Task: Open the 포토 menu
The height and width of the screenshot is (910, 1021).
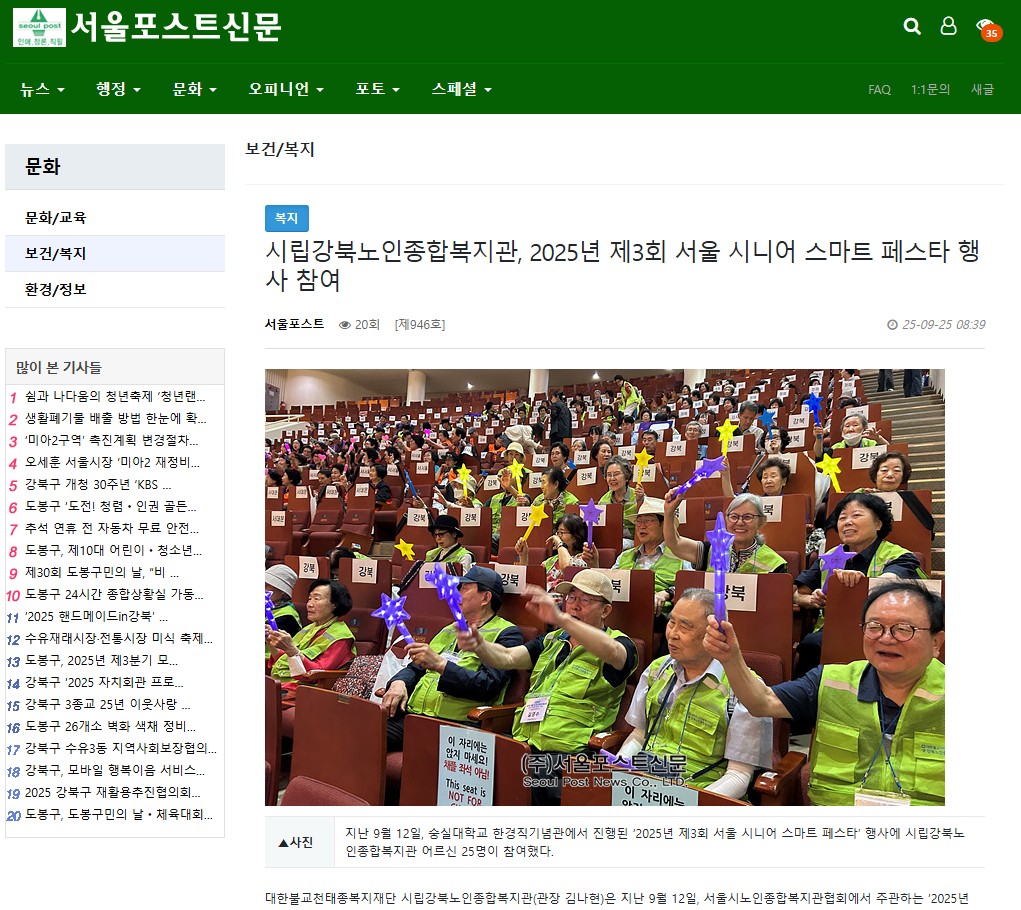Action: click(377, 89)
